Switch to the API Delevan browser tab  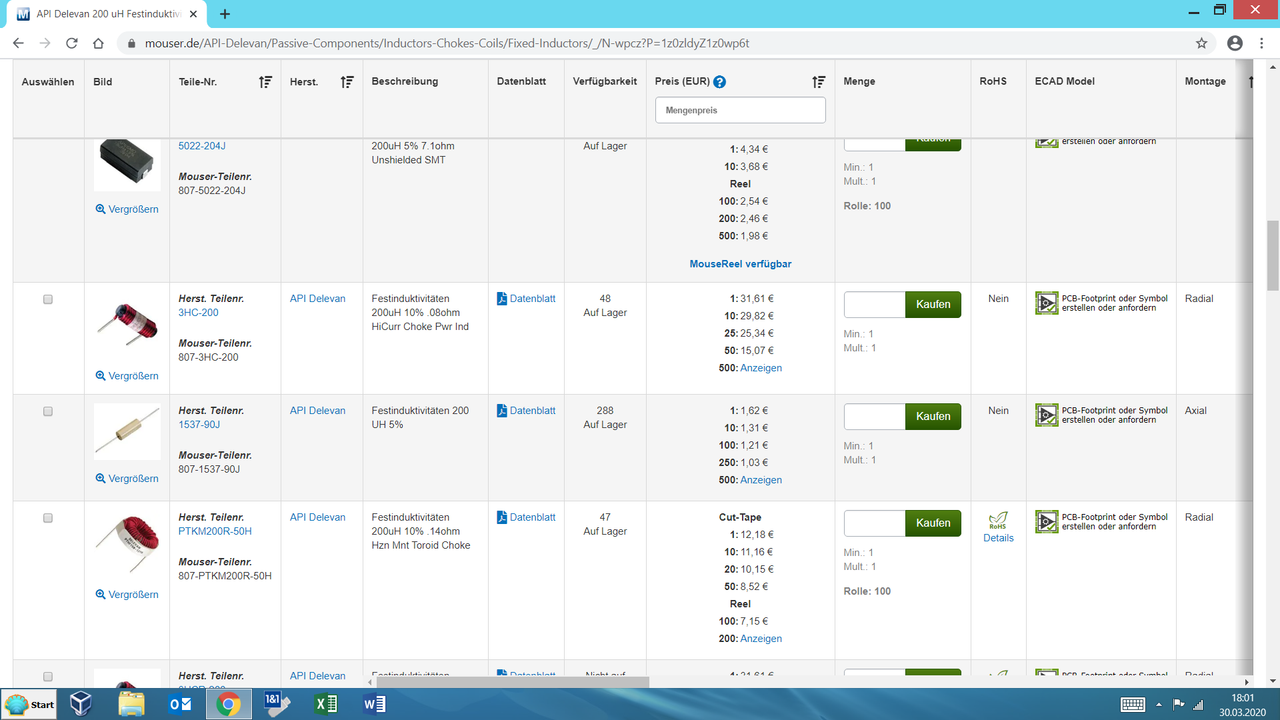100,14
